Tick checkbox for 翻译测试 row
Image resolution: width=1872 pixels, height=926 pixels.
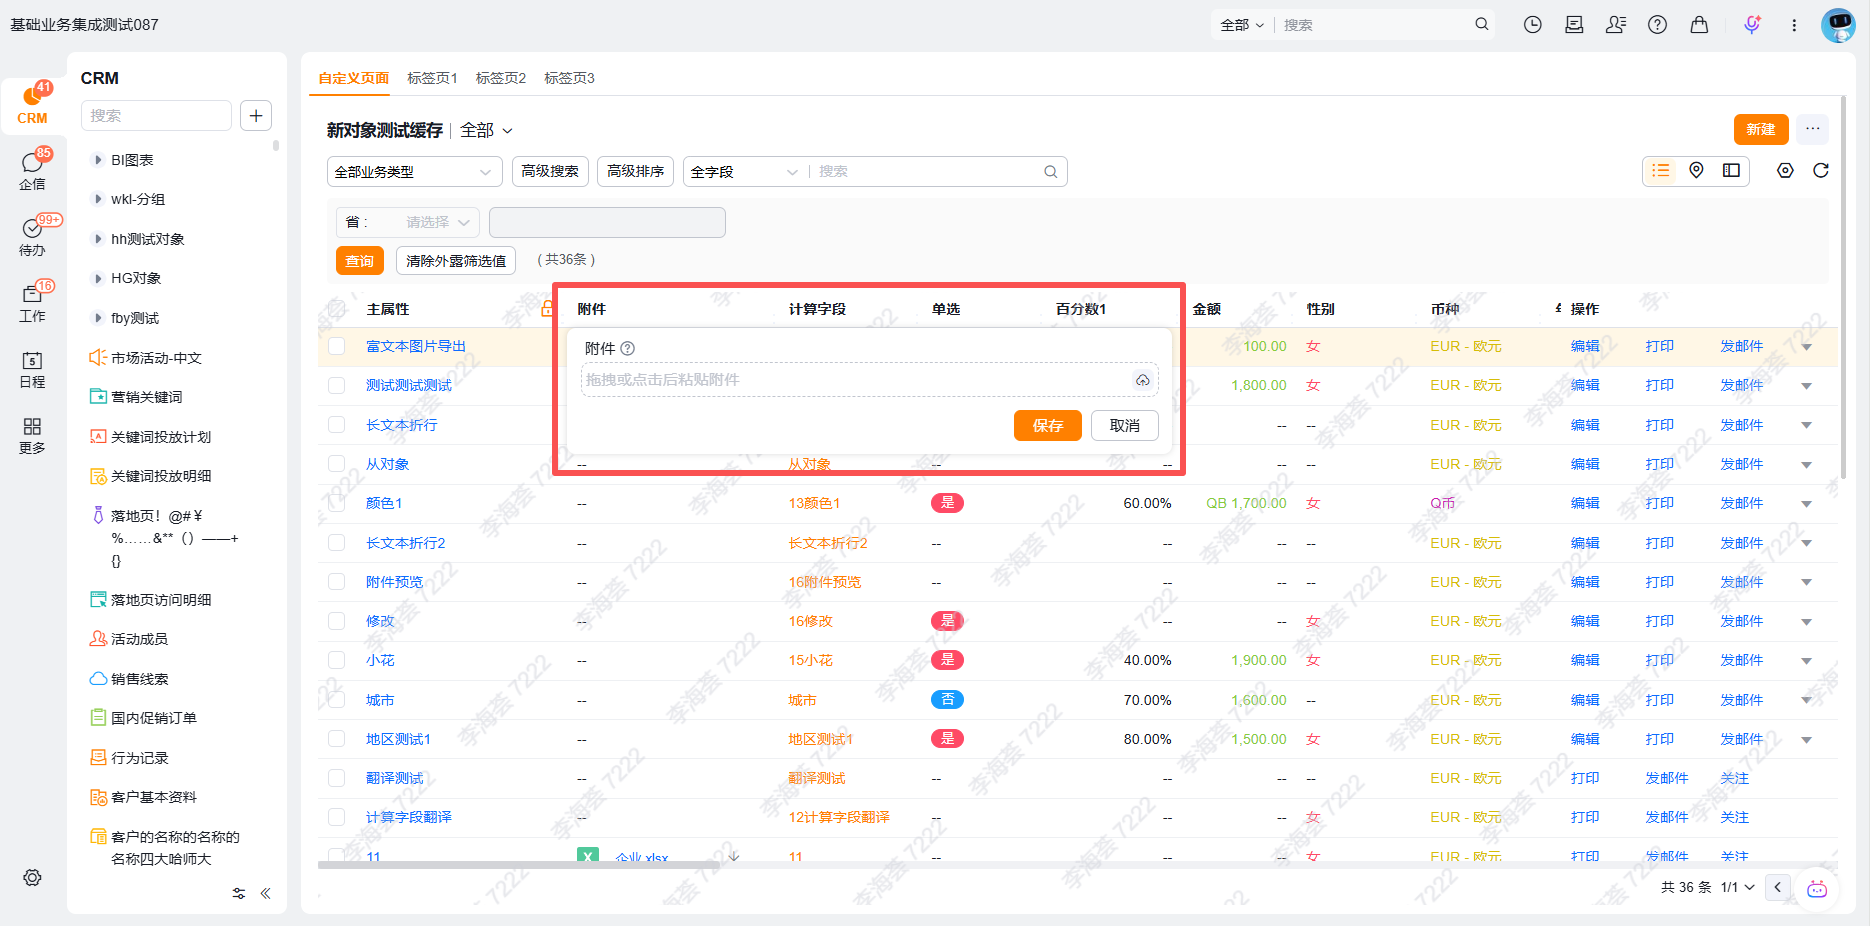[337, 778]
